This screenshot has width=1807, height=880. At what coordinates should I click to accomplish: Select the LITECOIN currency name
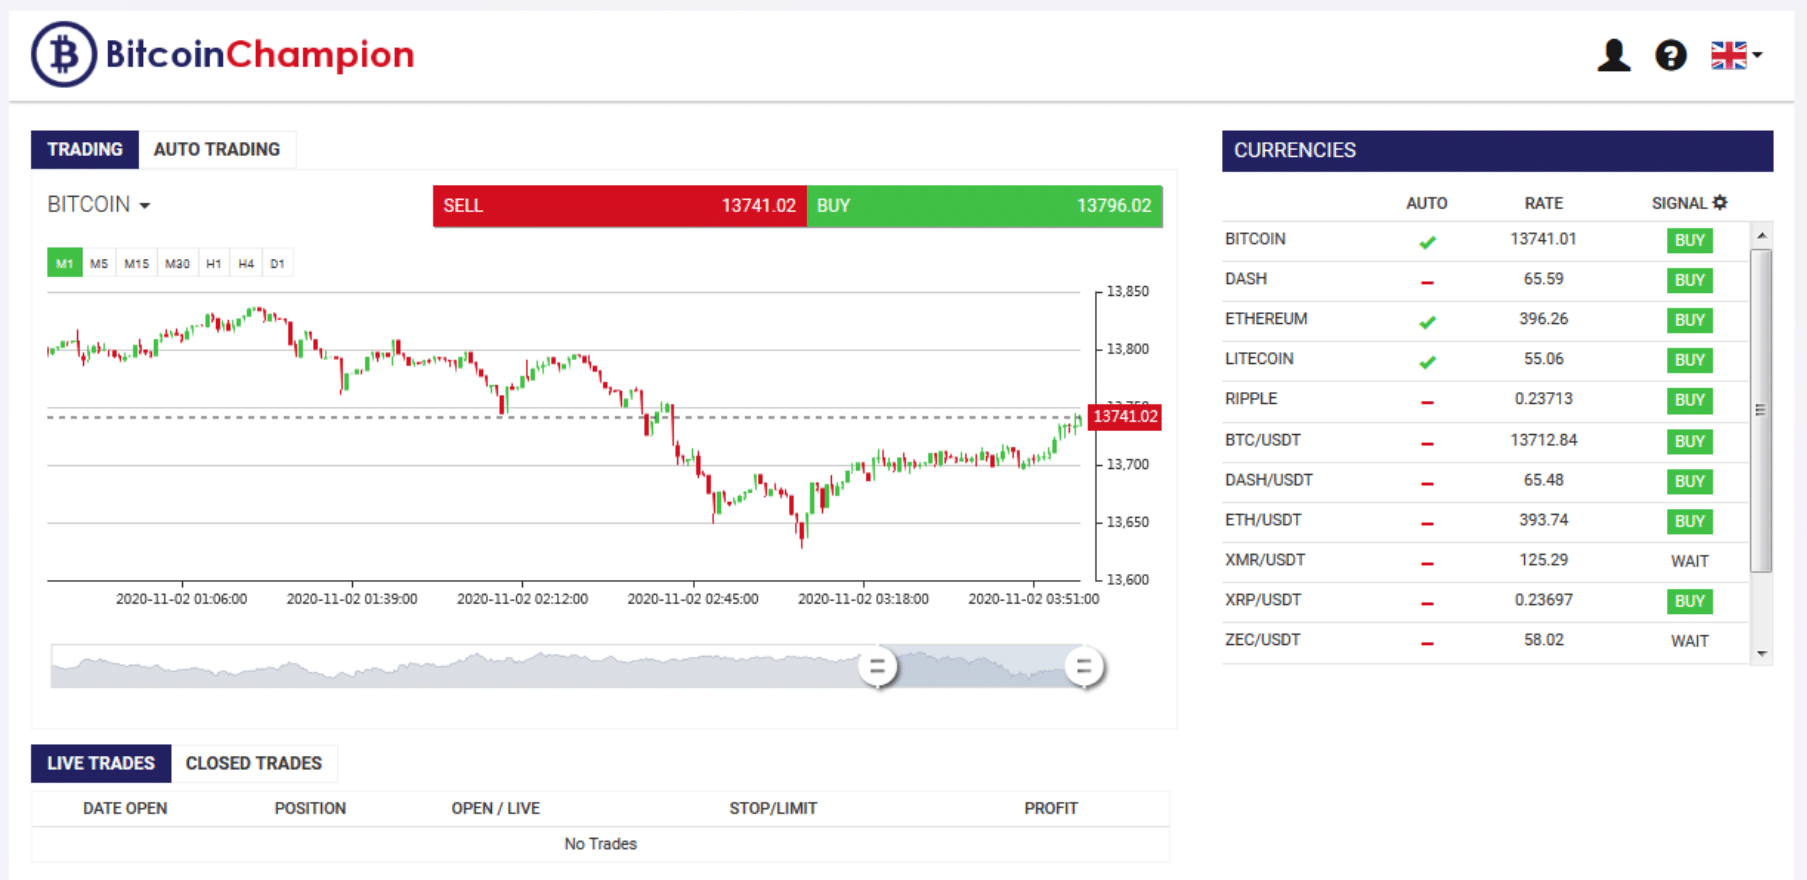click(x=1259, y=359)
